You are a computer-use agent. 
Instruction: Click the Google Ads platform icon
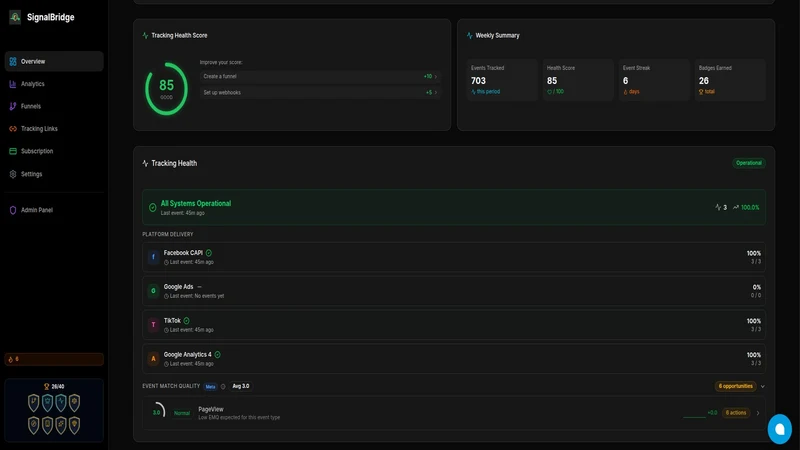tap(153, 291)
